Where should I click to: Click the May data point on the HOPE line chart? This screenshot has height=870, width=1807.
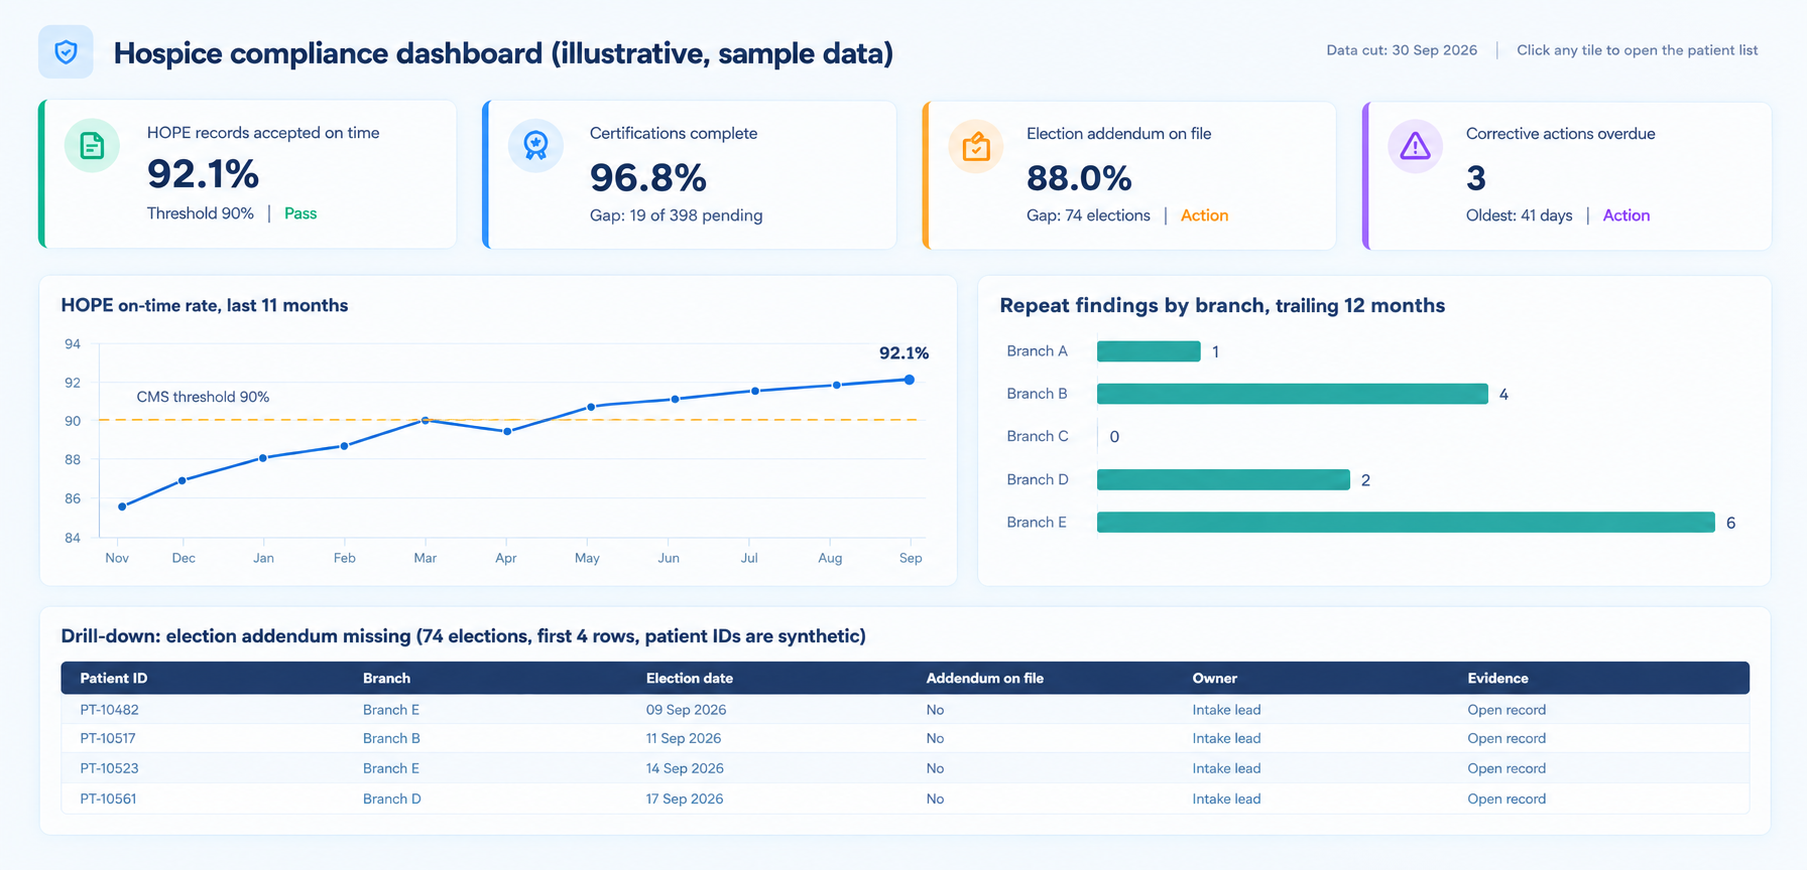click(x=591, y=407)
